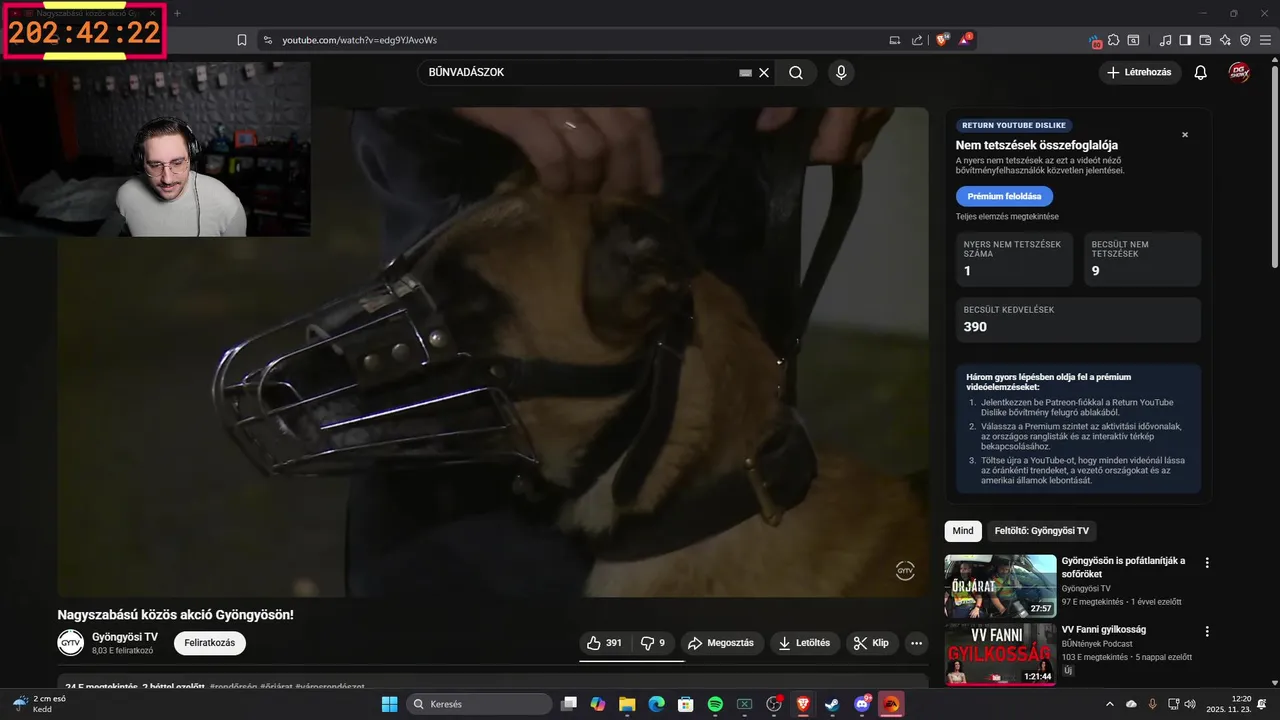
Task: Open weather widget showing 2 cm eső
Action: pyautogui.click(x=40, y=704)
